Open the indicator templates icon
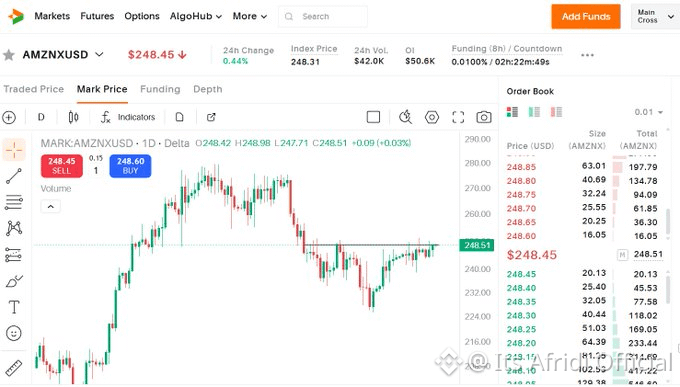Viewport: 680px width, 387px height. click(180, 117)
